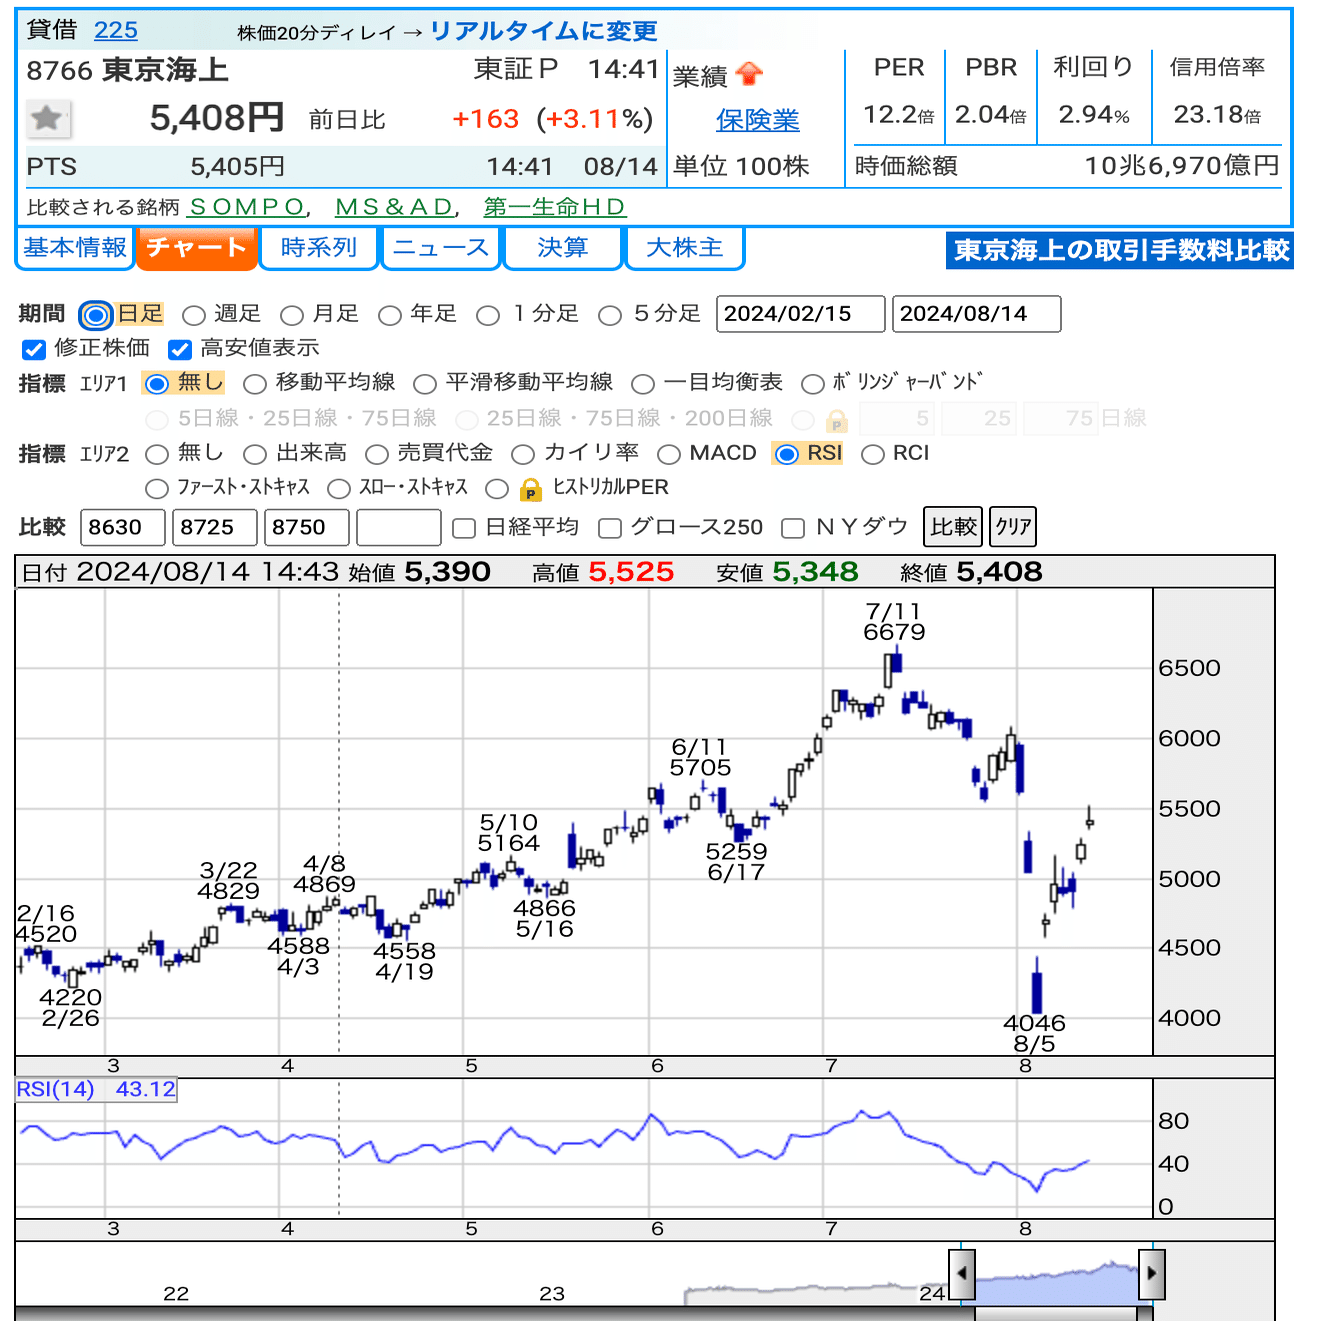The height and width of the screenshot is (1321, 1321).
Task: Check グロース250 comparison checkbox
Action: (610, 528)
